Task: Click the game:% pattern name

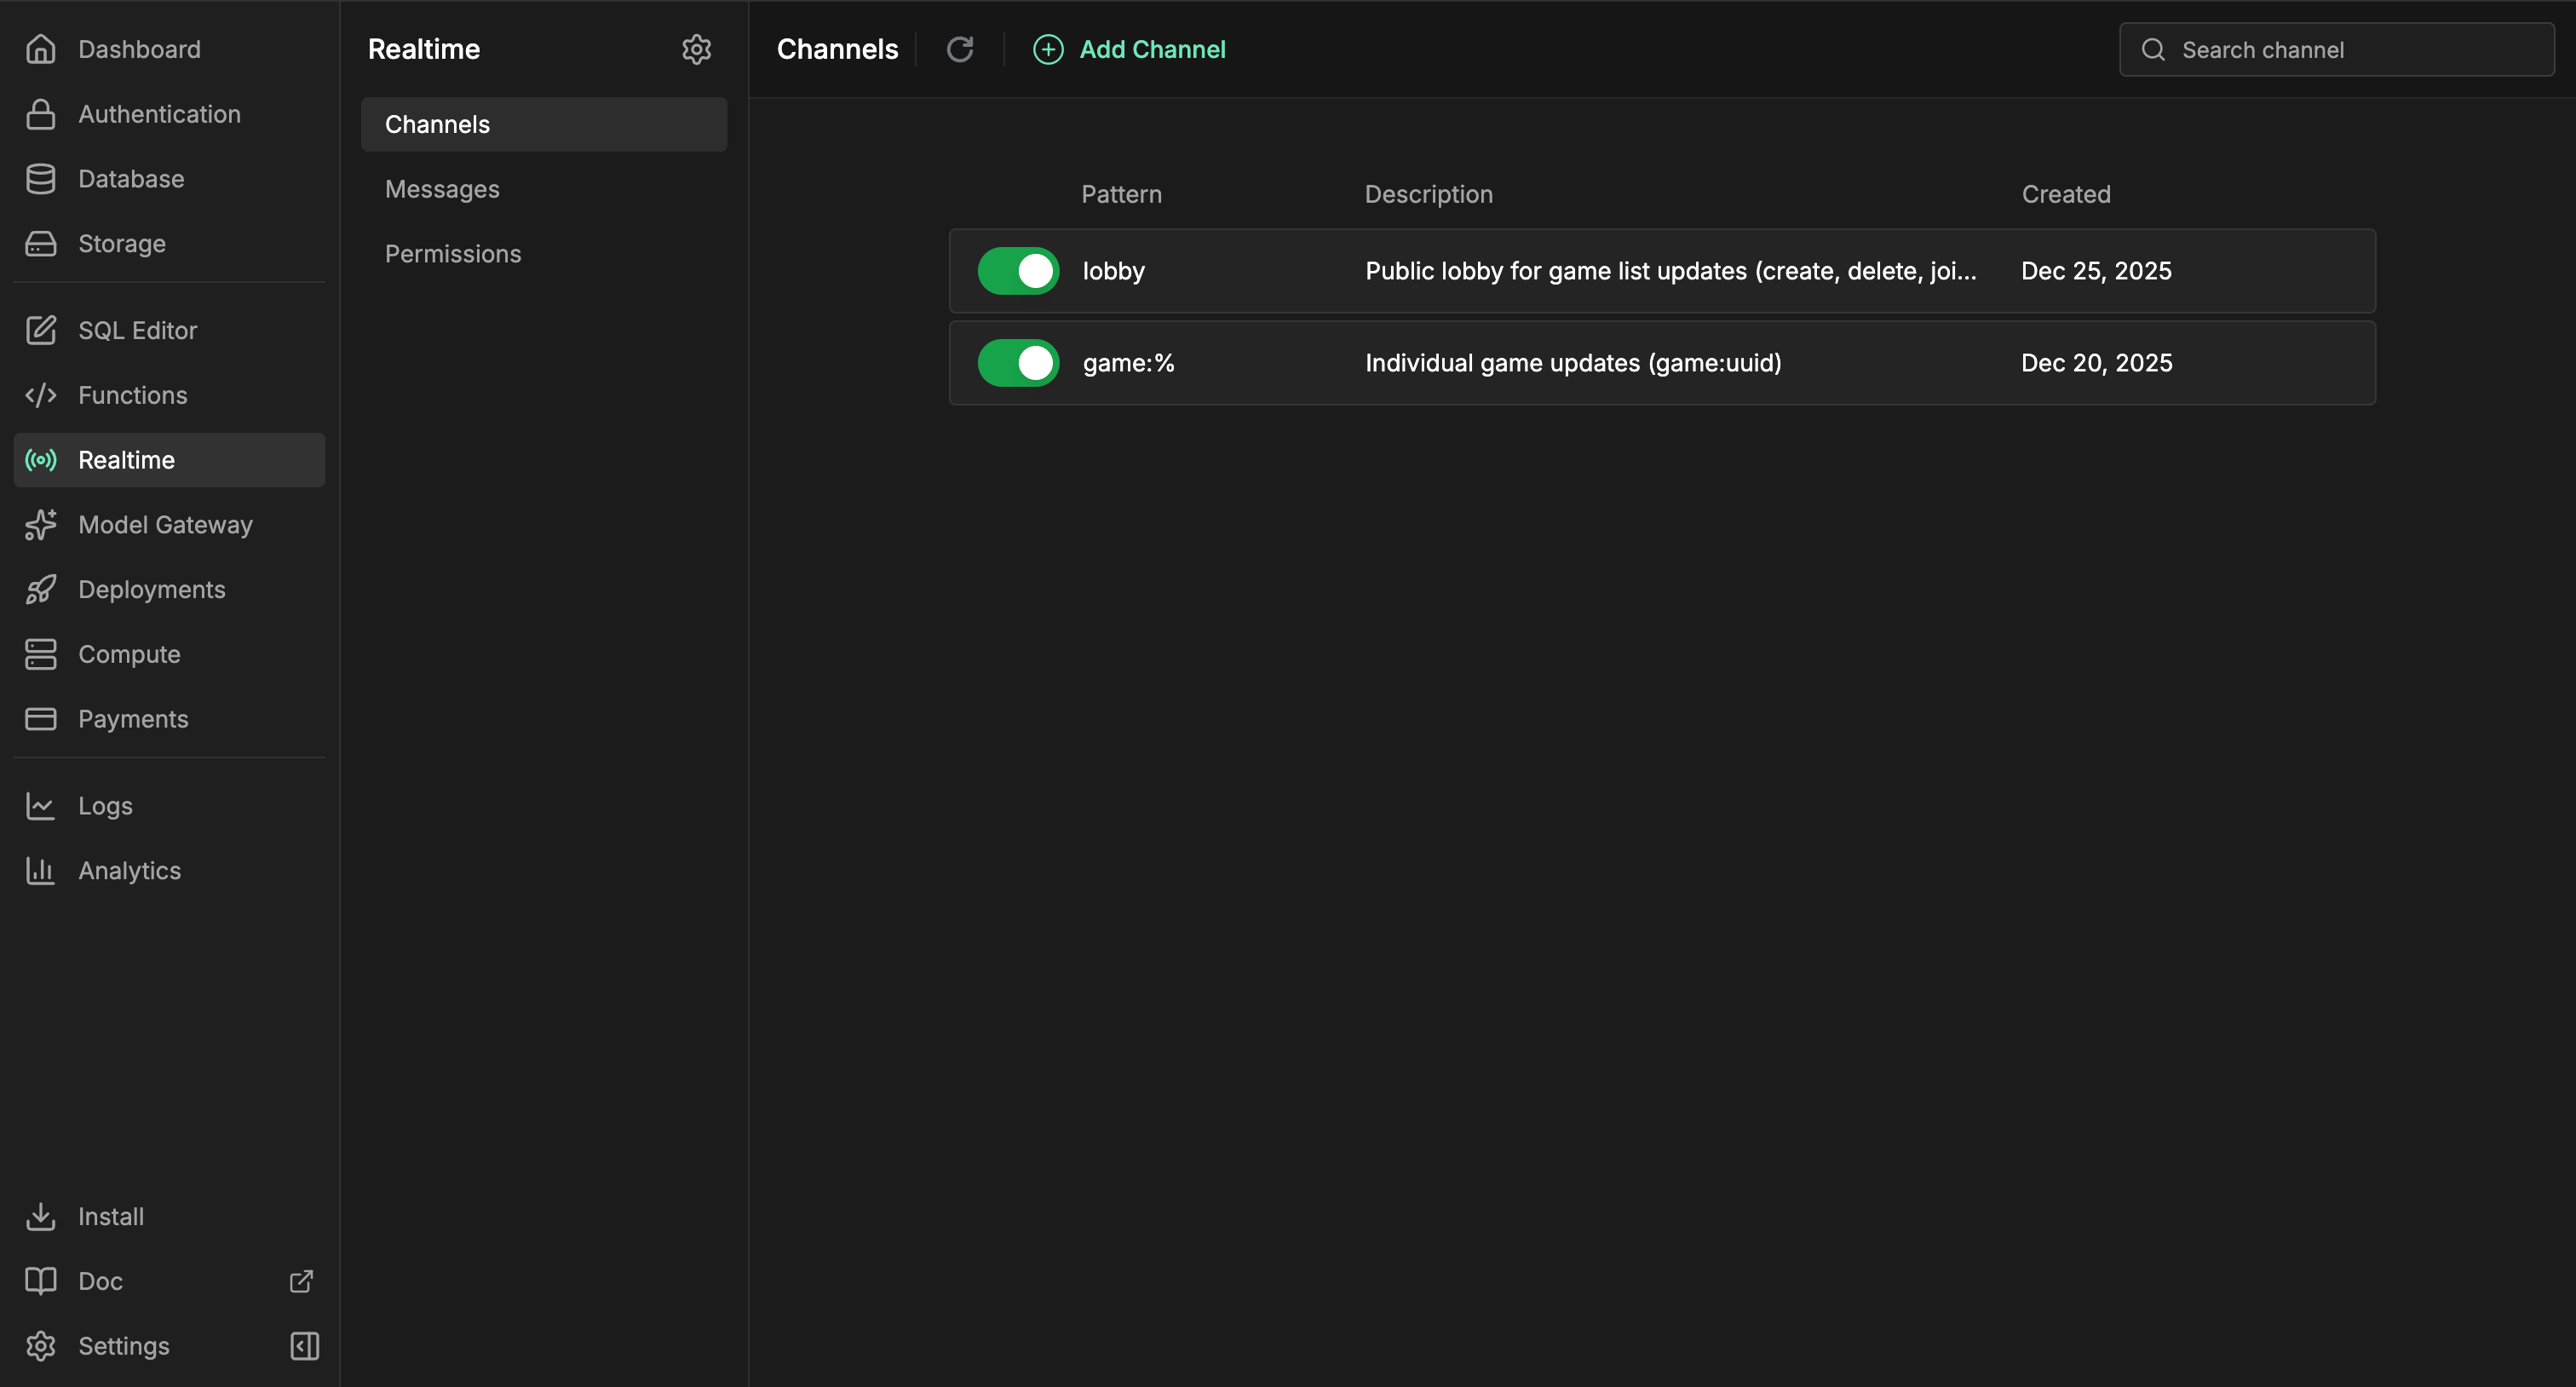Action: tap(1128, 363)
